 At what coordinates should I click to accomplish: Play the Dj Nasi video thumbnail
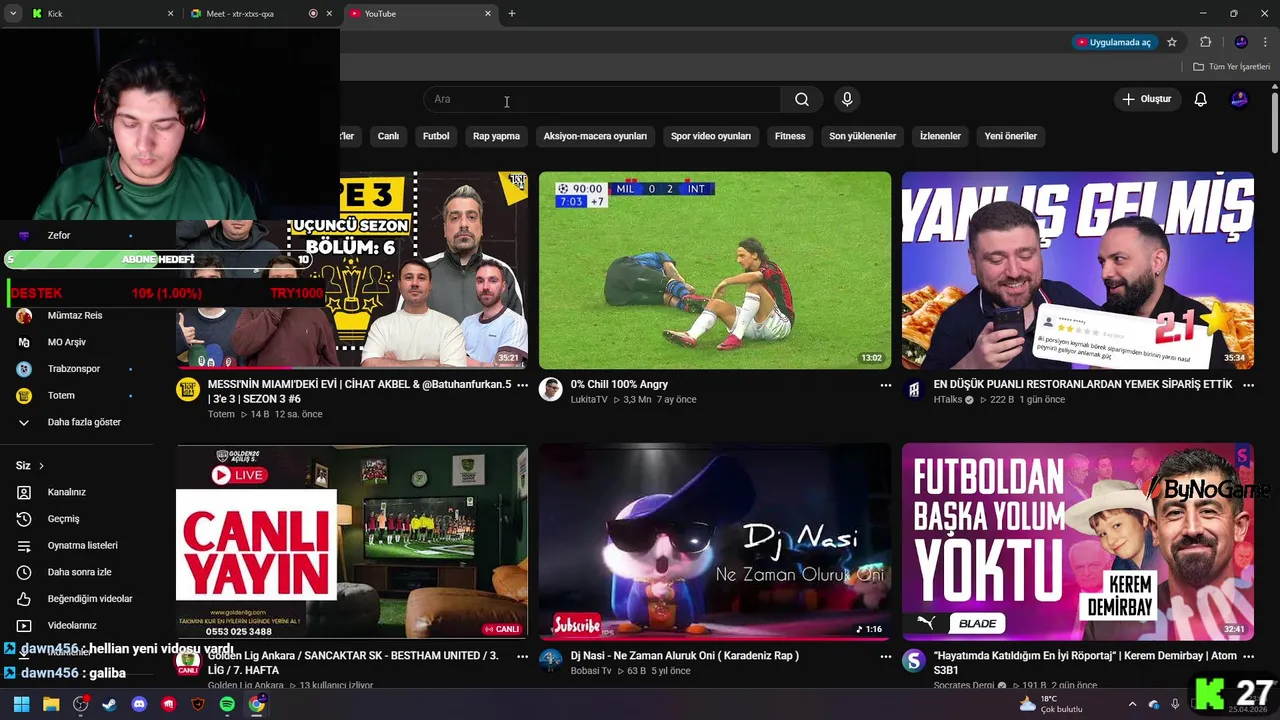[715, 541]
